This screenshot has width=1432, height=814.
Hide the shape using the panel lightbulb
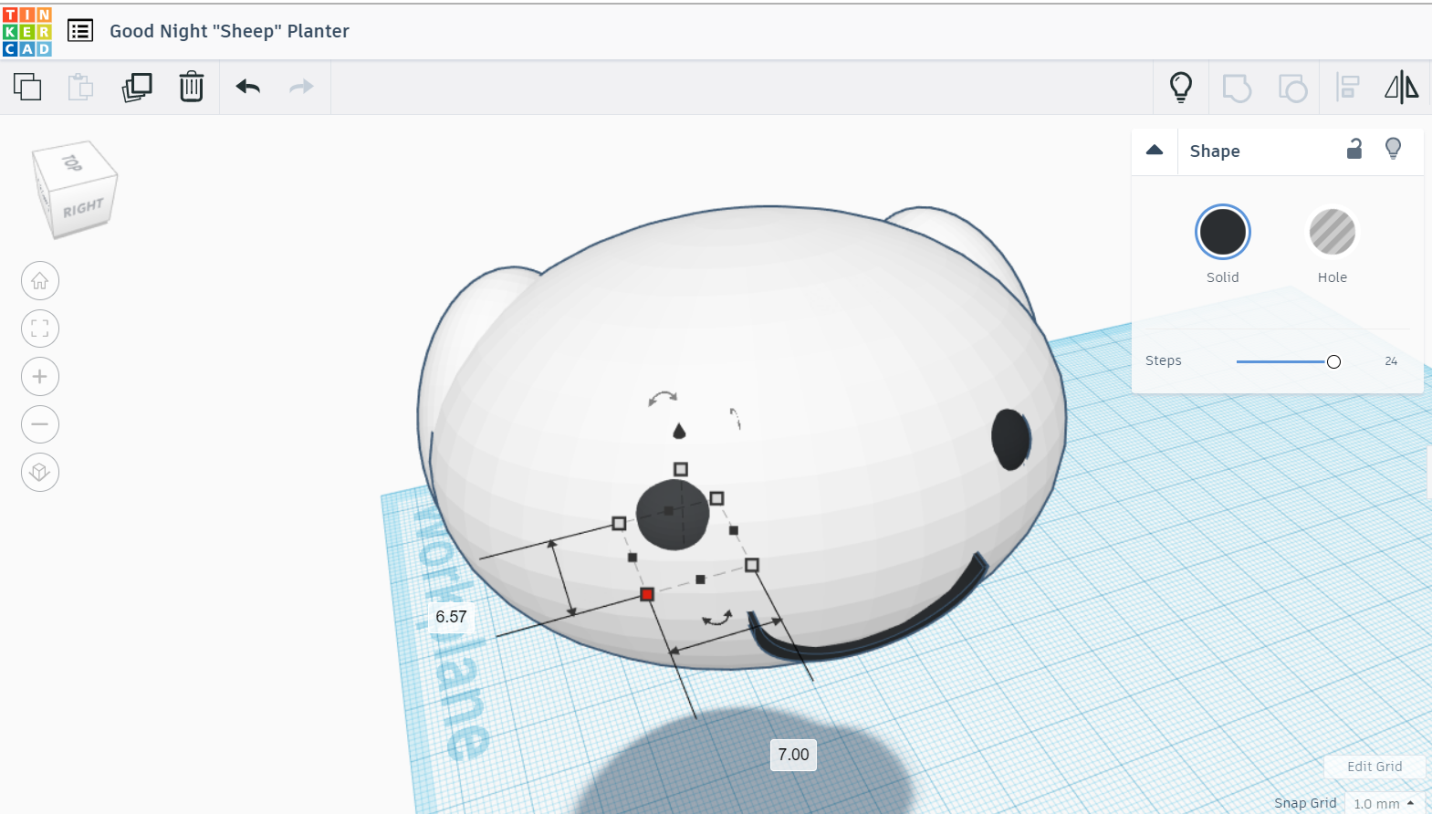[1393, 149]
